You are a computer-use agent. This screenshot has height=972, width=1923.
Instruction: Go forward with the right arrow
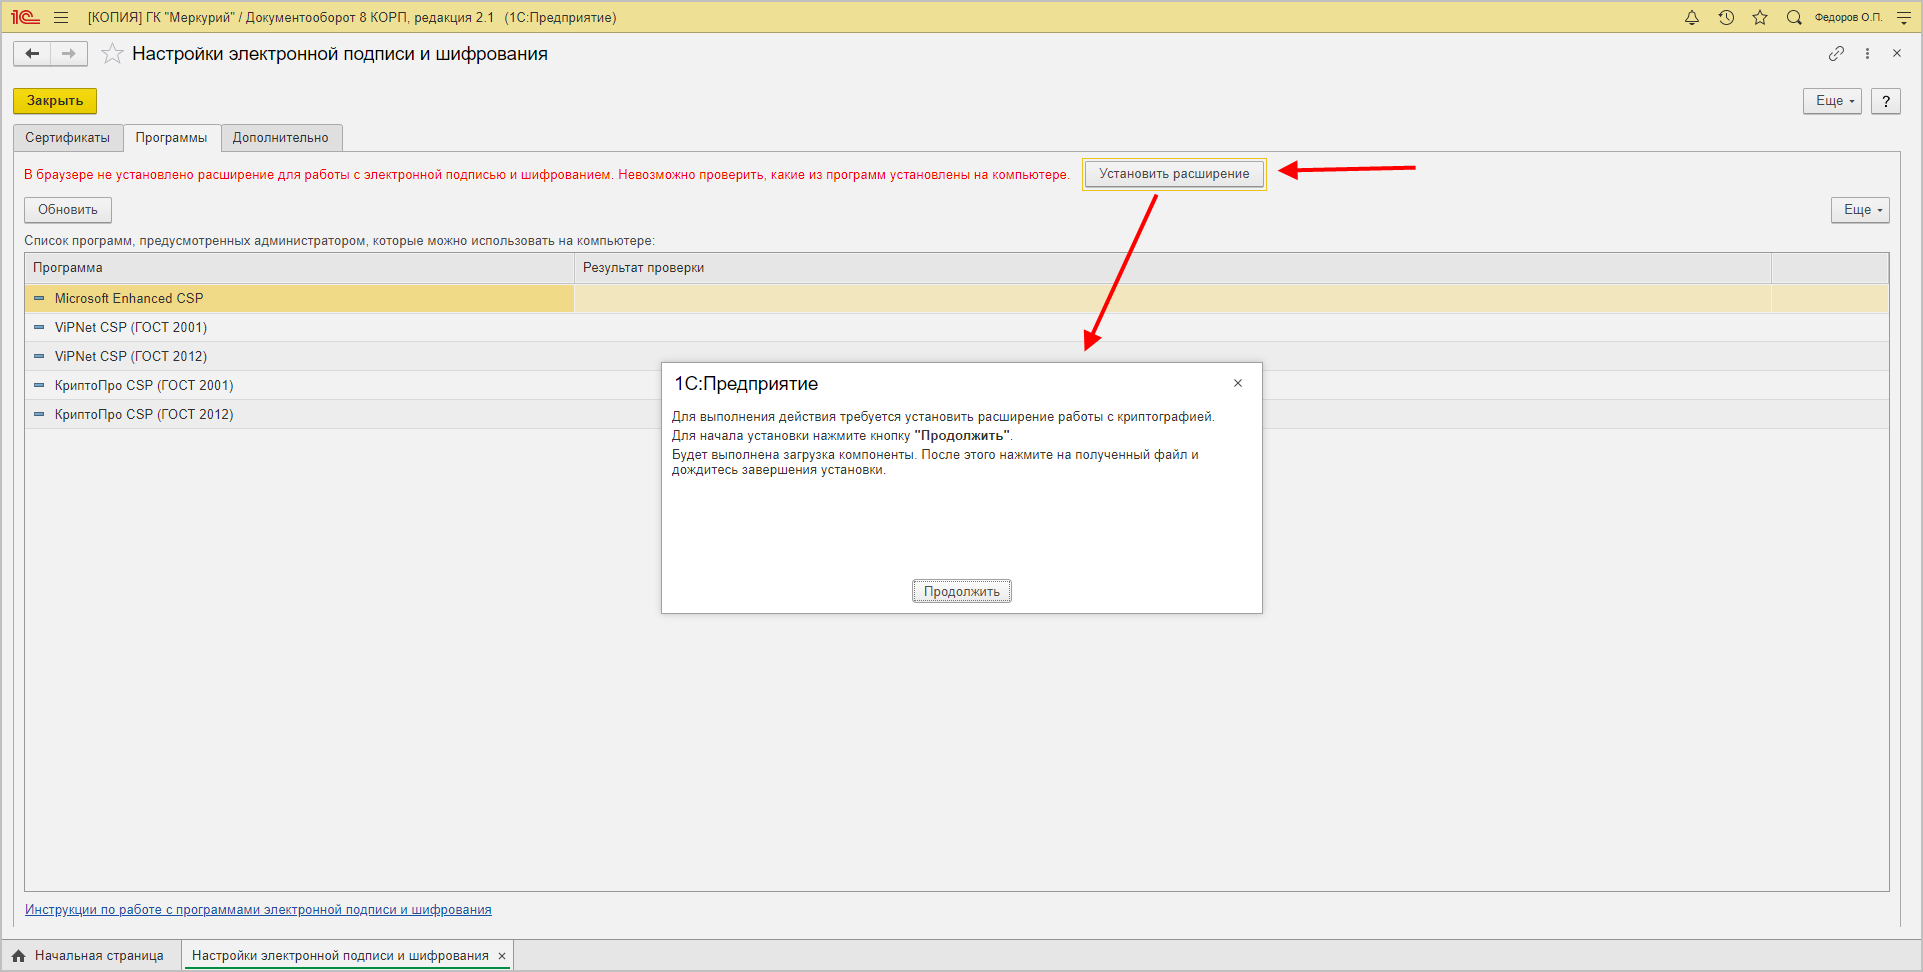69,54
